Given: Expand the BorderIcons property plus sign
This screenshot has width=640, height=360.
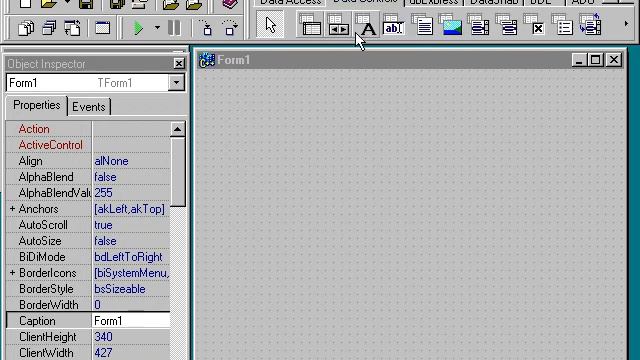Looking at the screenshot, I should [x=12, y=273].
